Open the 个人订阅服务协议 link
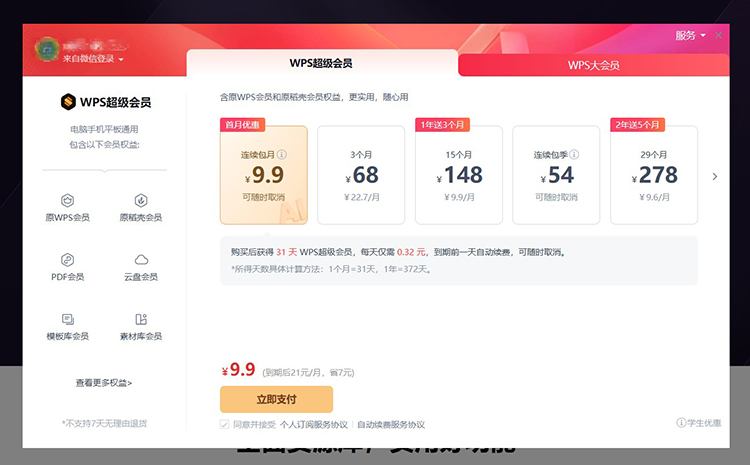 tap(314, 424)
